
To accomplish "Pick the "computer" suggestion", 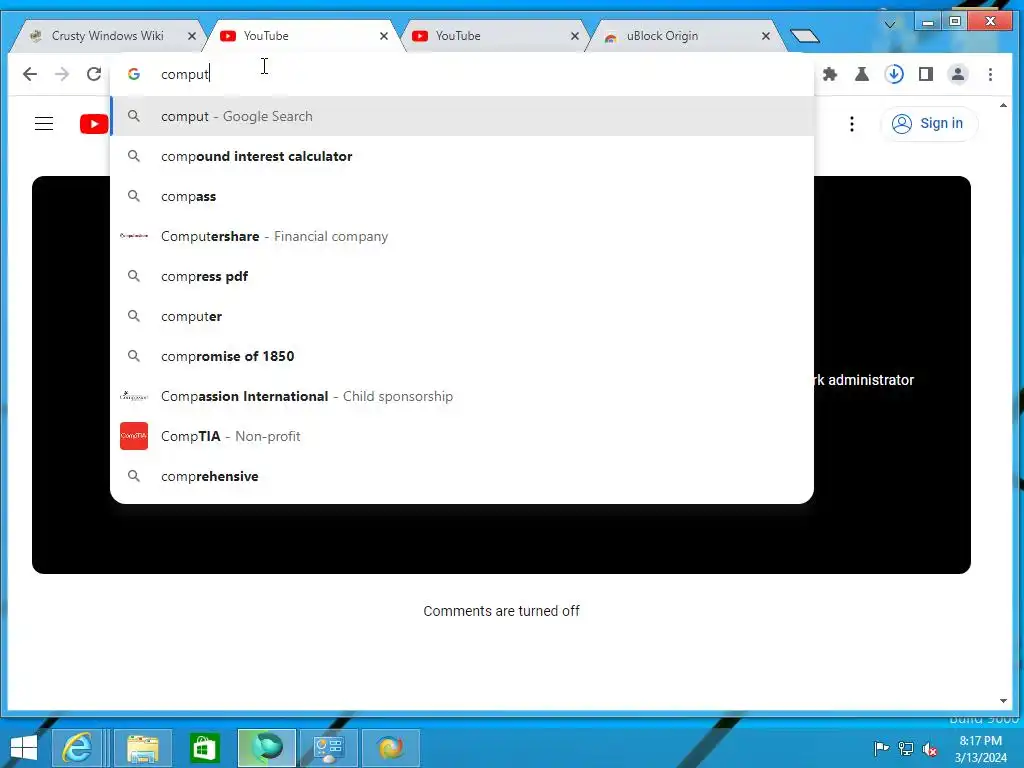I will point(462,316).
